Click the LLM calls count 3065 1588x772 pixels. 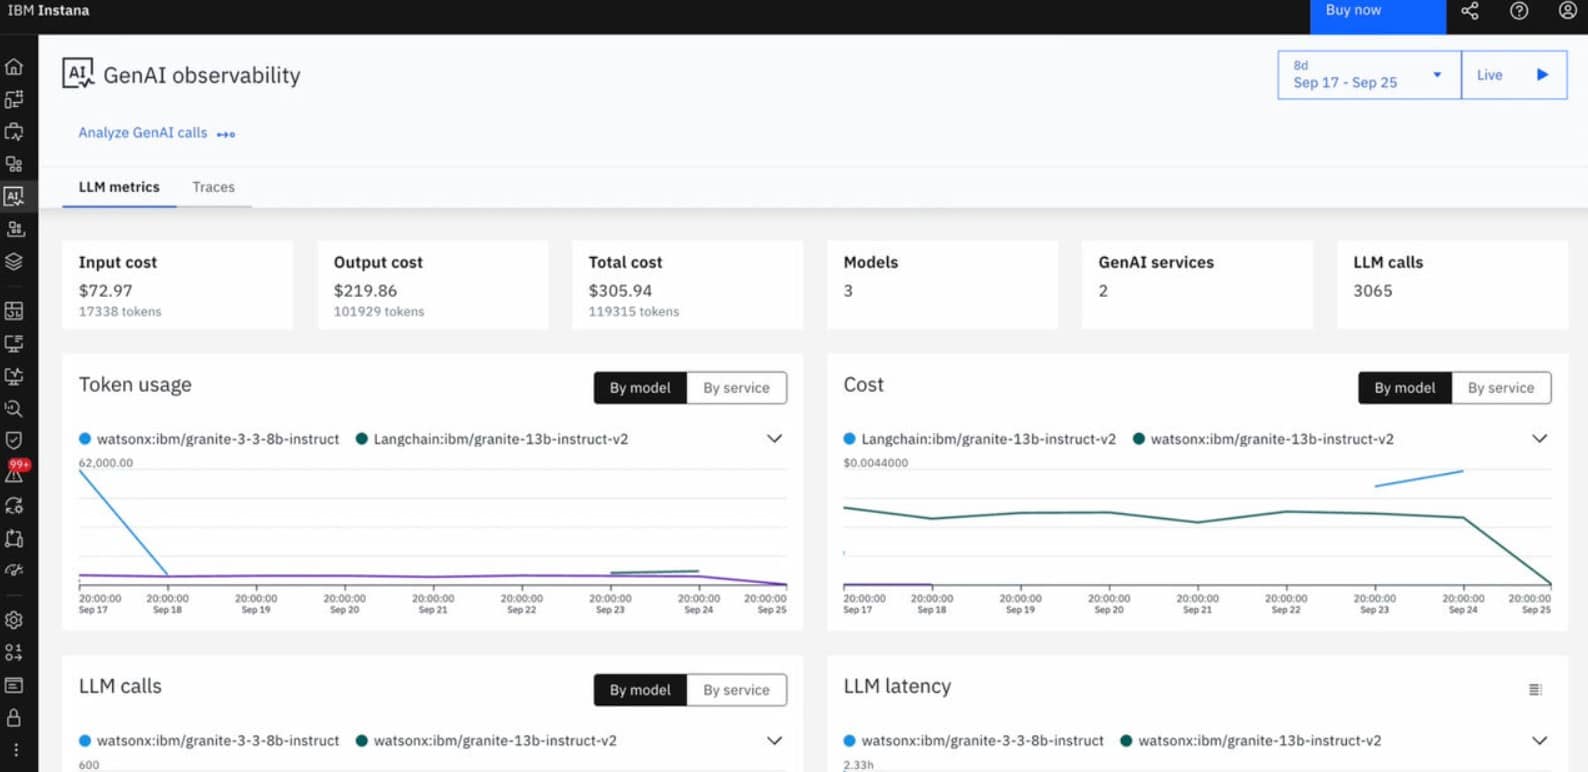coord(1372,291)
